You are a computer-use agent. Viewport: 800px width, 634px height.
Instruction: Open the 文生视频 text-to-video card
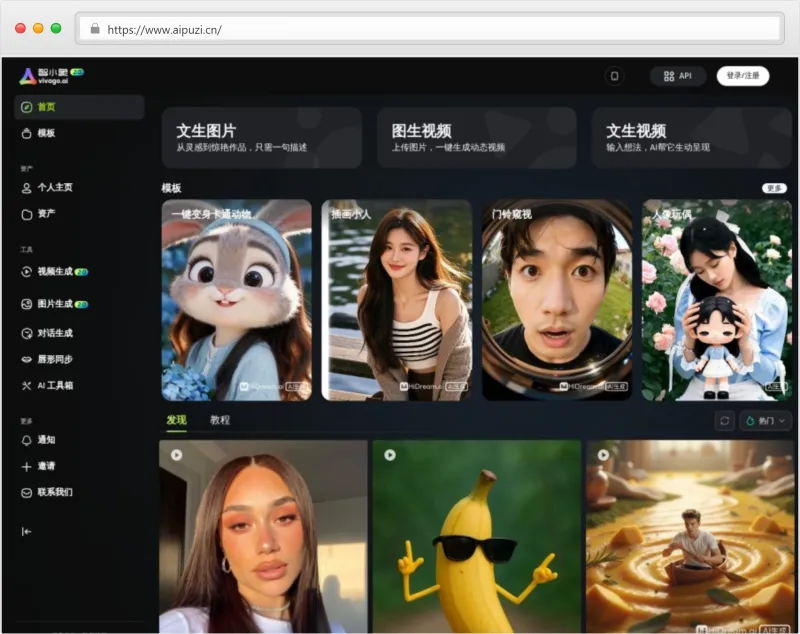pyautogui.click(x=690, y=137)
